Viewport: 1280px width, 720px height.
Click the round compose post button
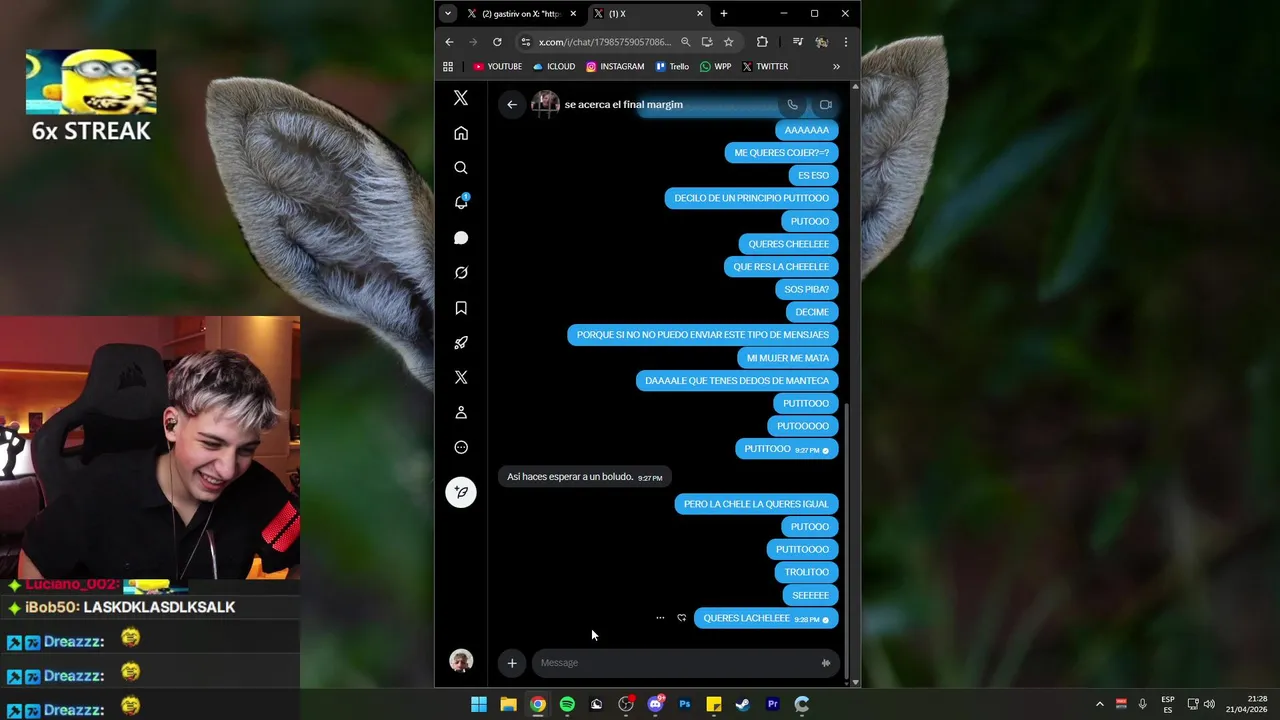(x=461, y=492)
